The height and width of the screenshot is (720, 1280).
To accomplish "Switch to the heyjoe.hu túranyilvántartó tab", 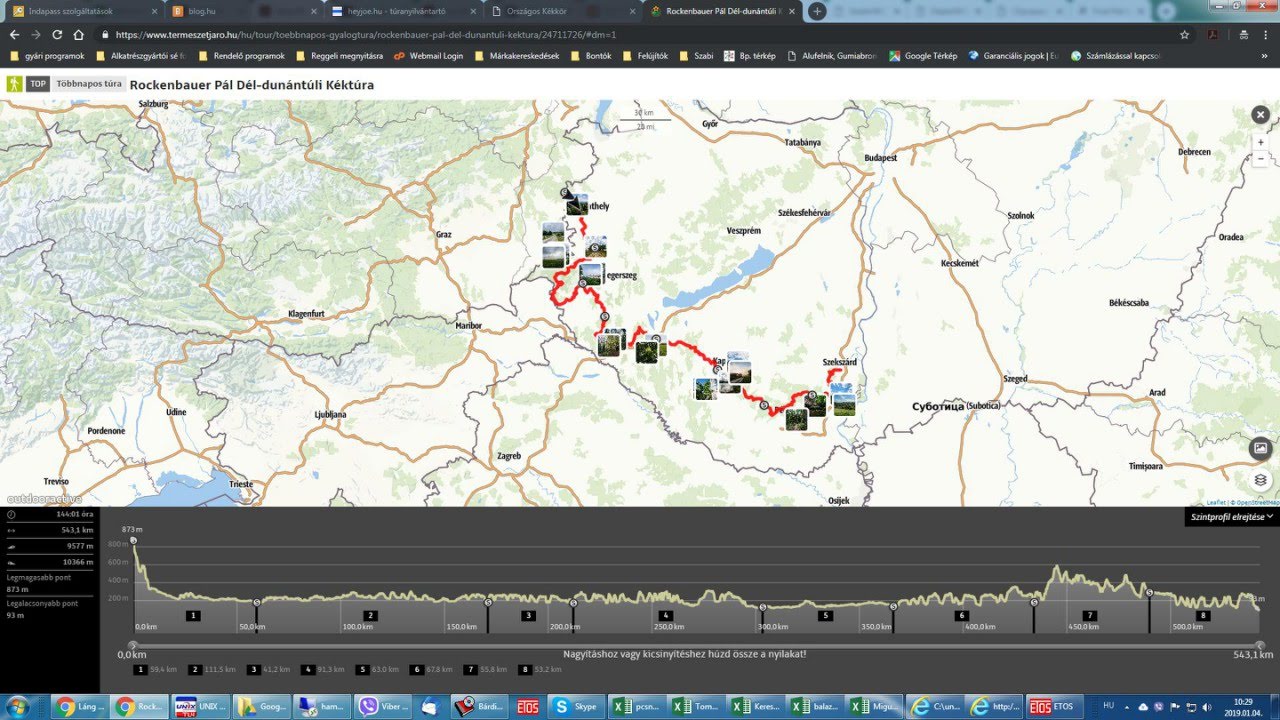I will coord(405,11).
